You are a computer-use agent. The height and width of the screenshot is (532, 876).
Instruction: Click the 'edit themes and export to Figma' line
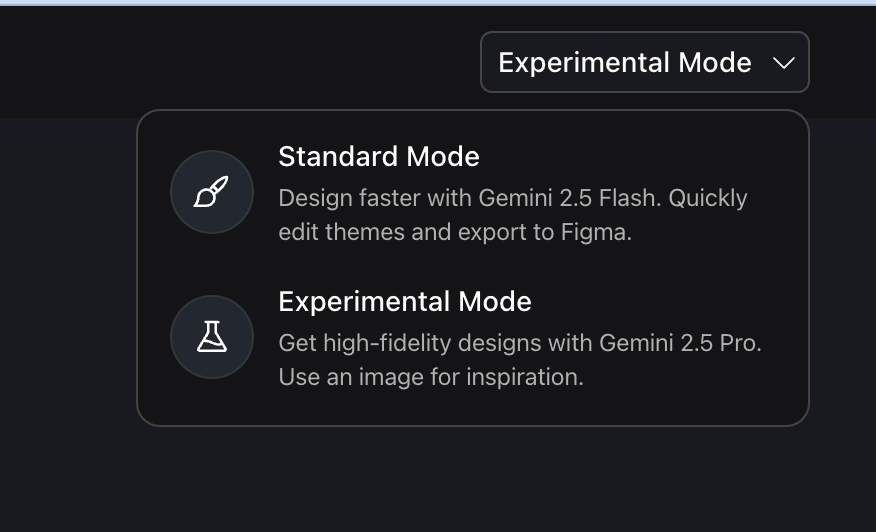pyautogui.click(x=455, y=233)
